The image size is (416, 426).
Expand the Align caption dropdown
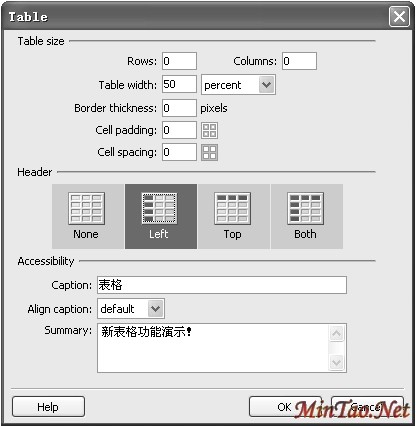point(131,308)
